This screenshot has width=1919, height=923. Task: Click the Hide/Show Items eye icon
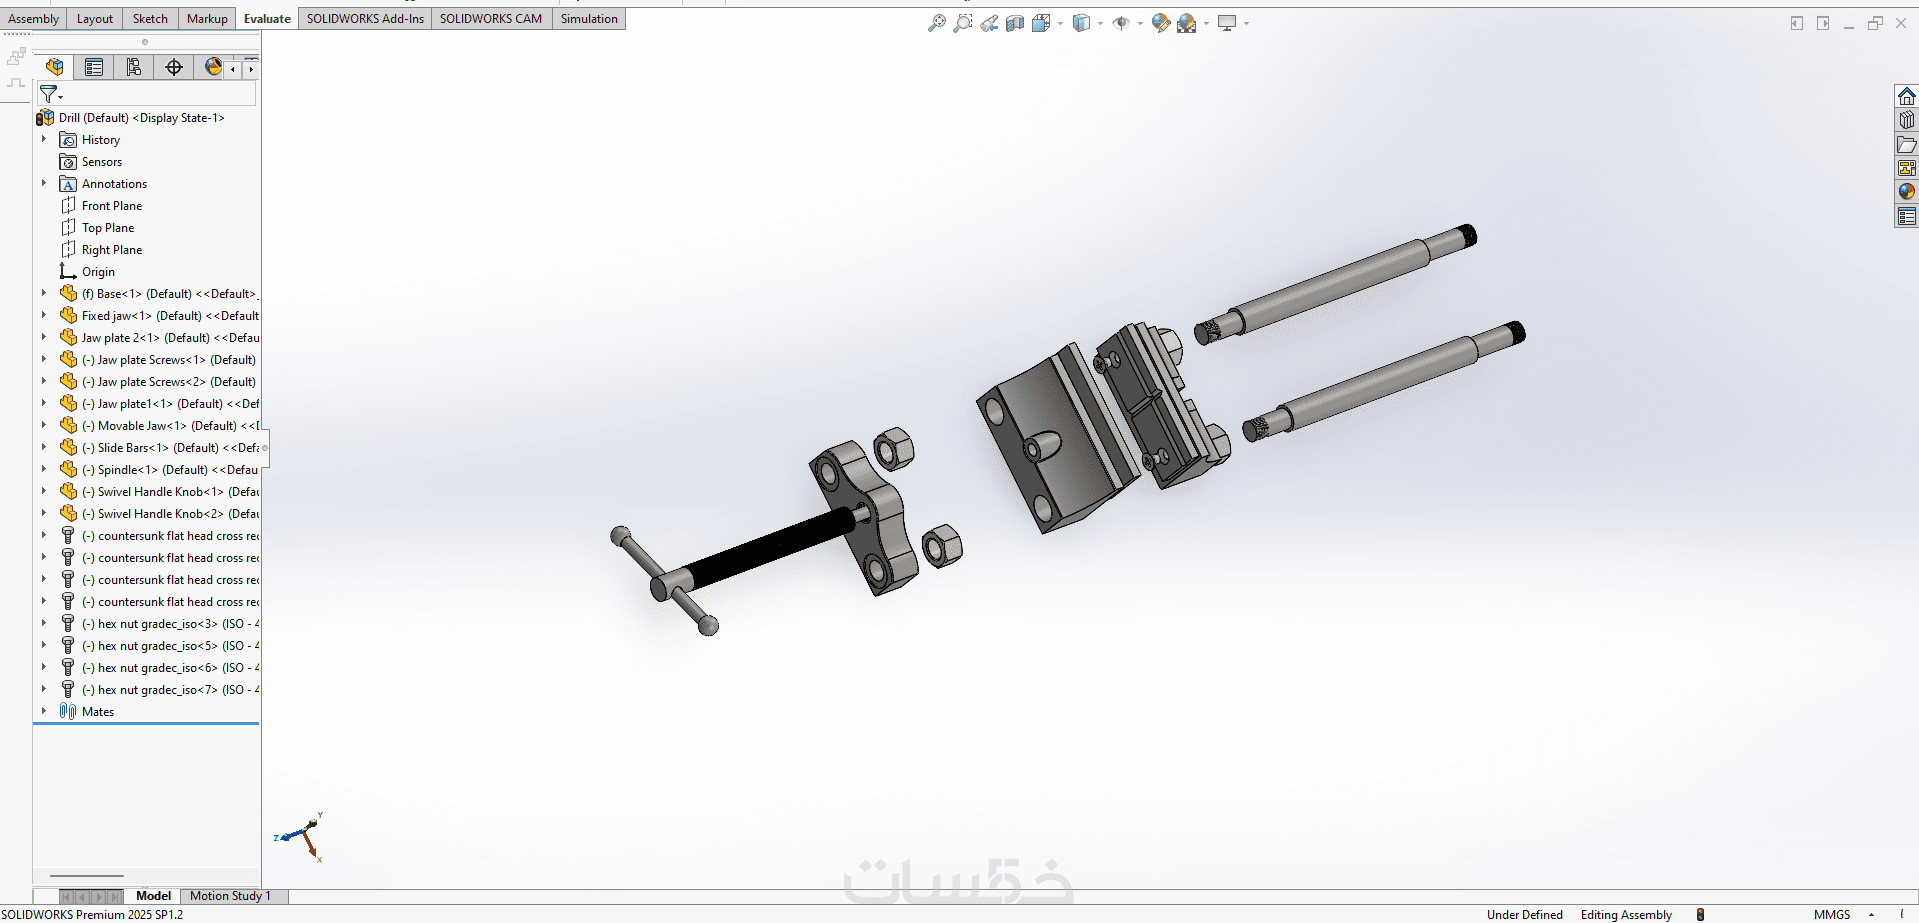coord(1121,23)
